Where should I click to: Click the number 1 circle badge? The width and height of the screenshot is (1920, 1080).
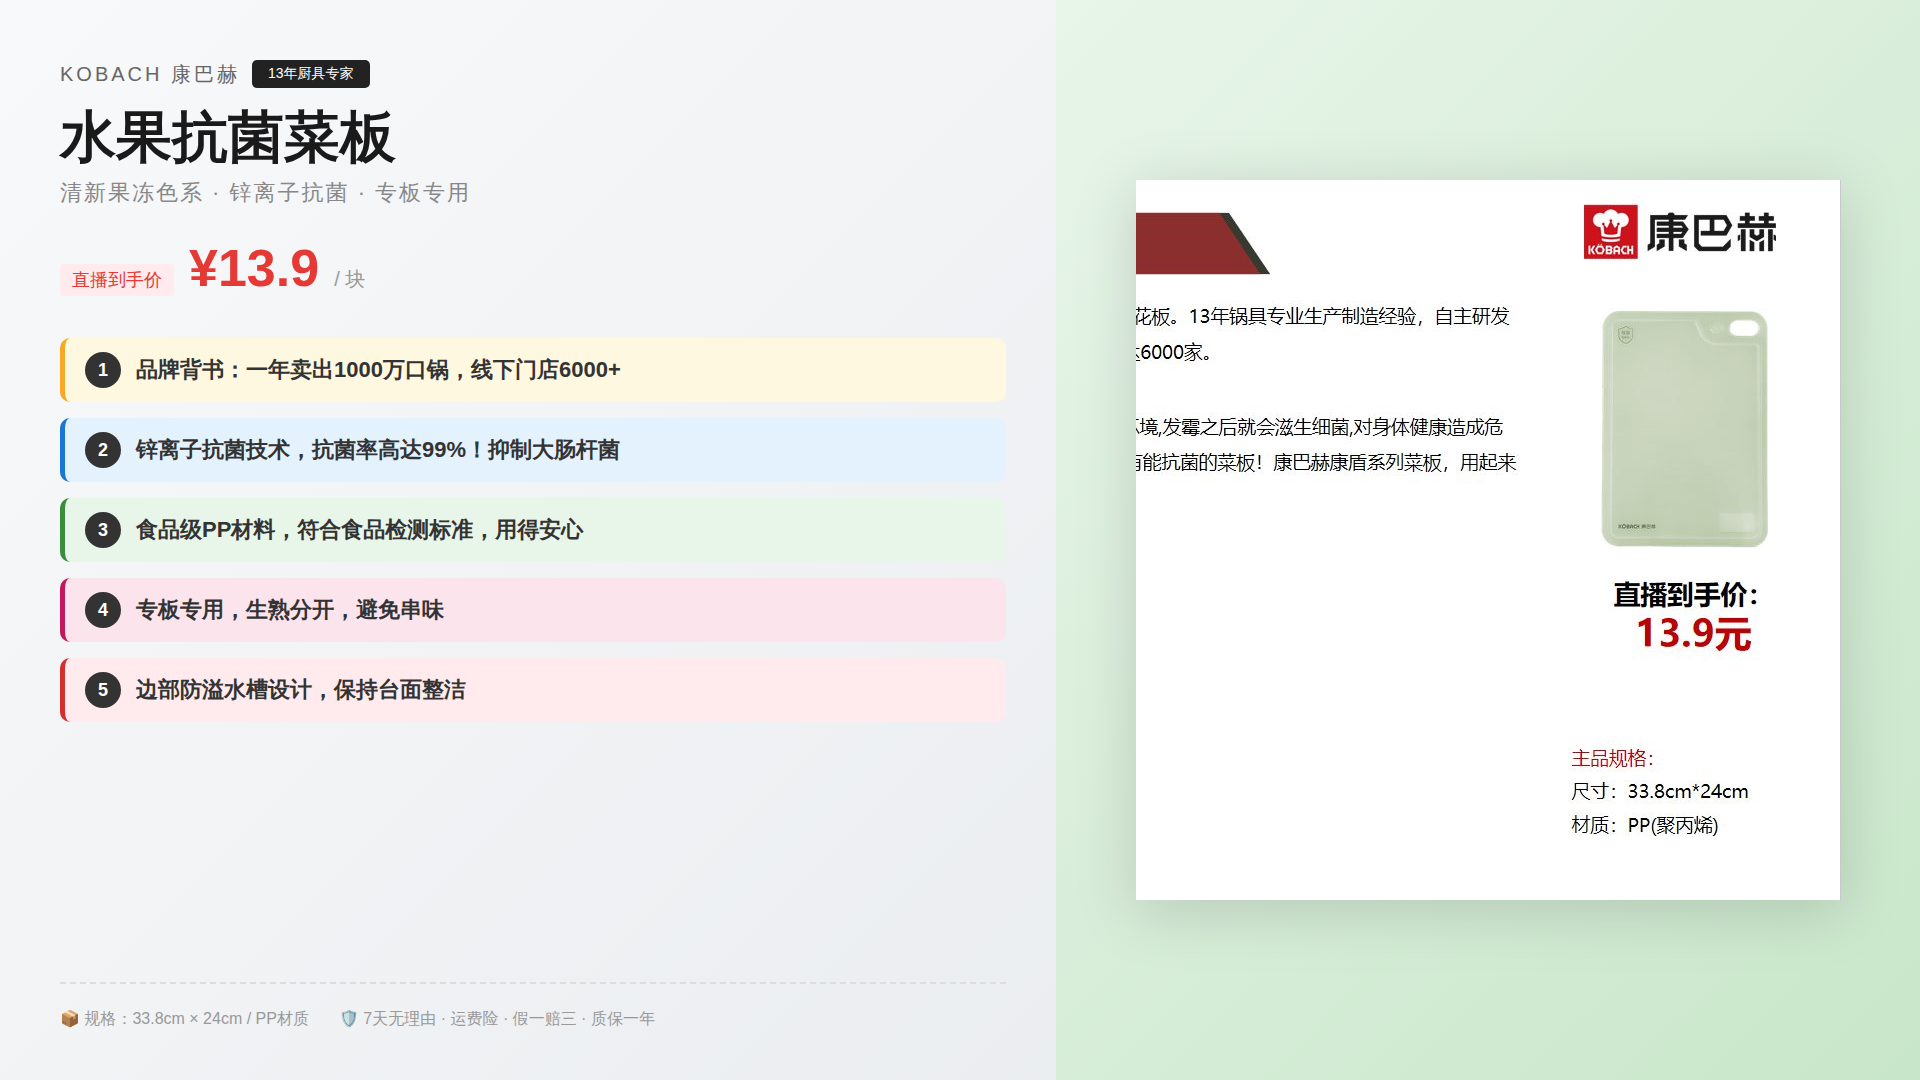pos(103,370)
